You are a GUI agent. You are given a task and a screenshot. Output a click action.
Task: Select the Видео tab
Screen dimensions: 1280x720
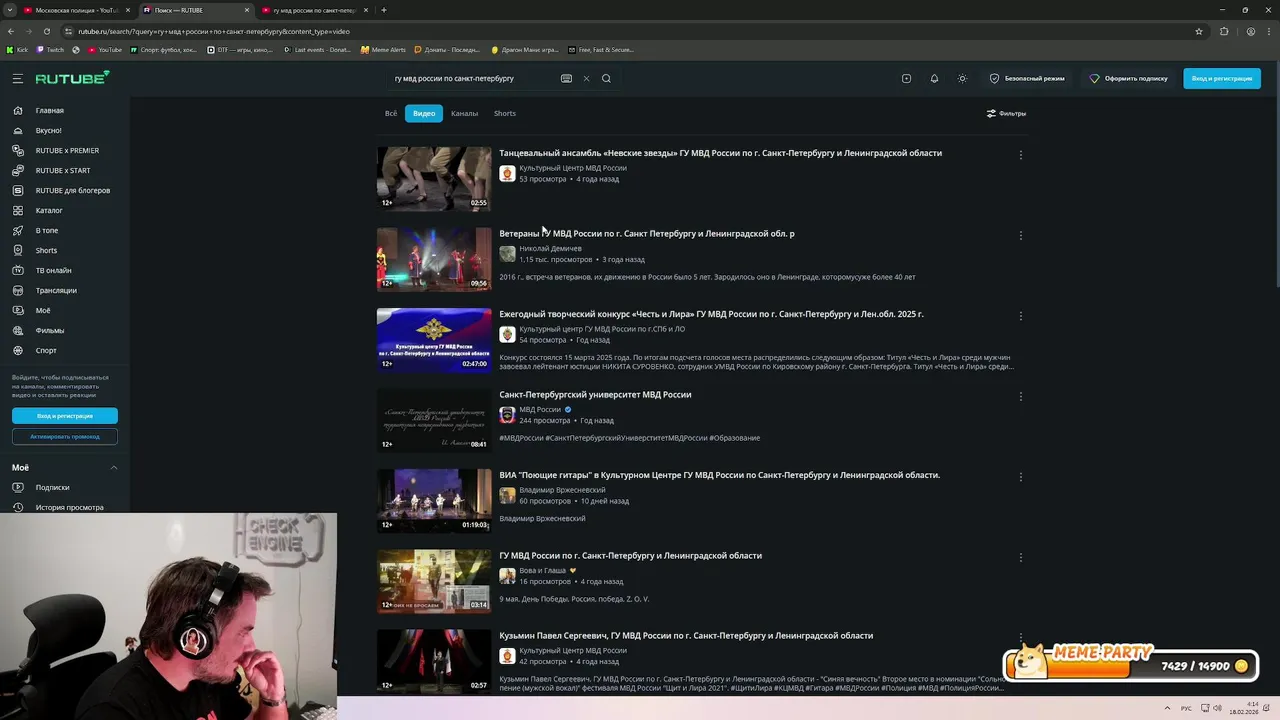point(424,113)
